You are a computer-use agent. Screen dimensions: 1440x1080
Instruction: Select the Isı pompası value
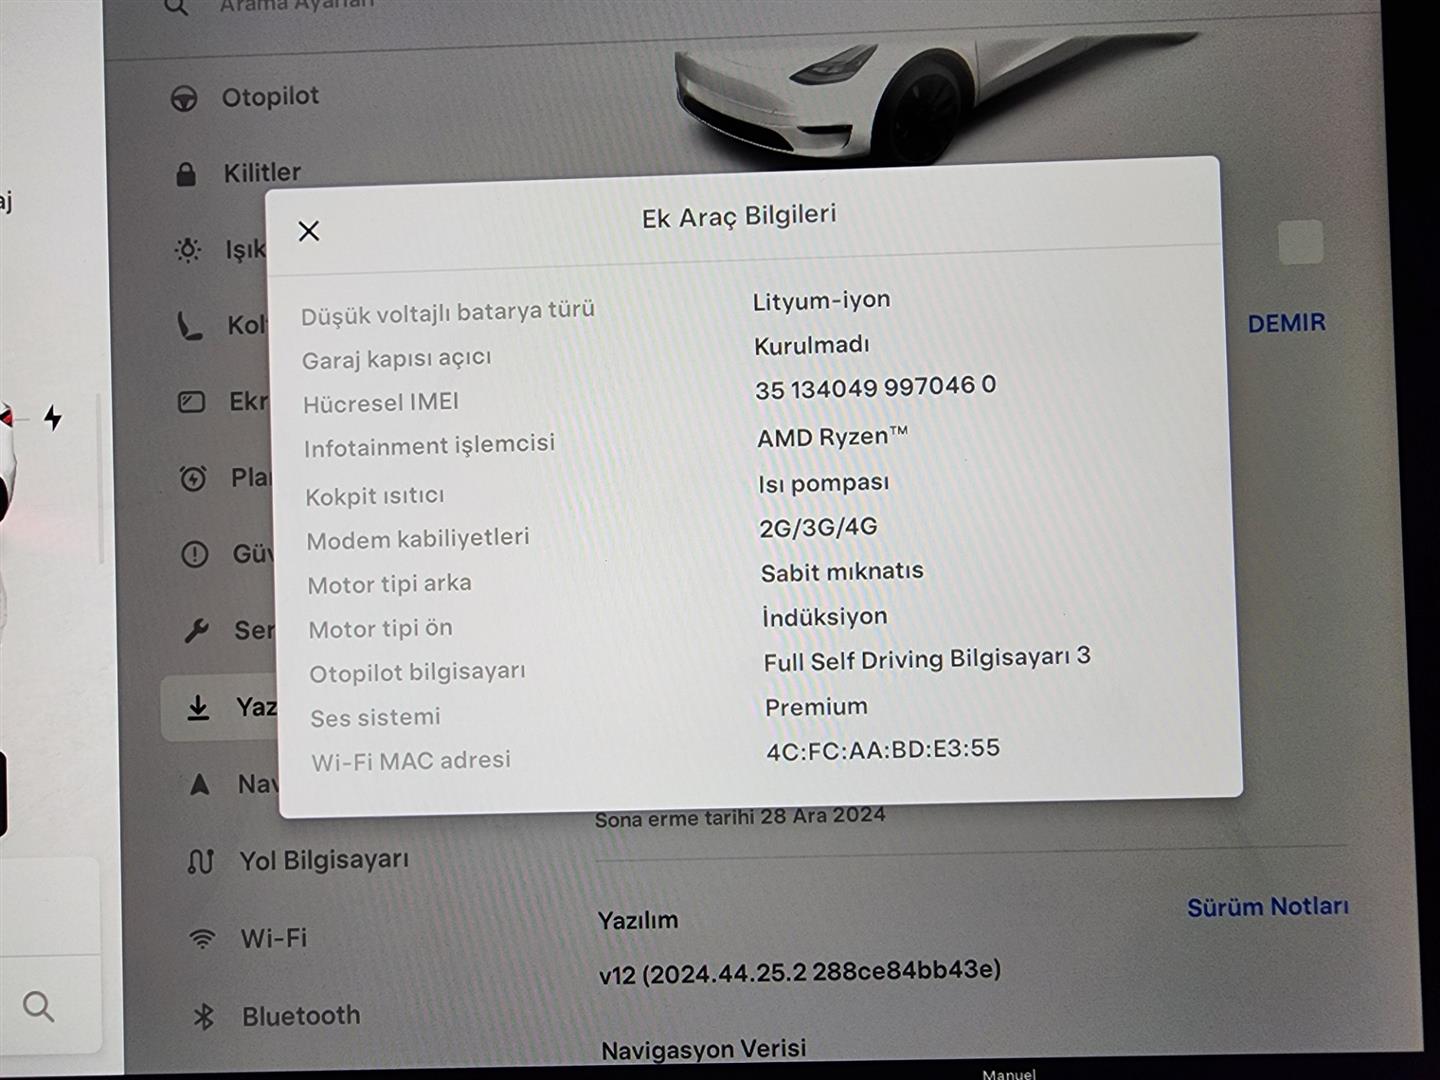tap(823, 483)
